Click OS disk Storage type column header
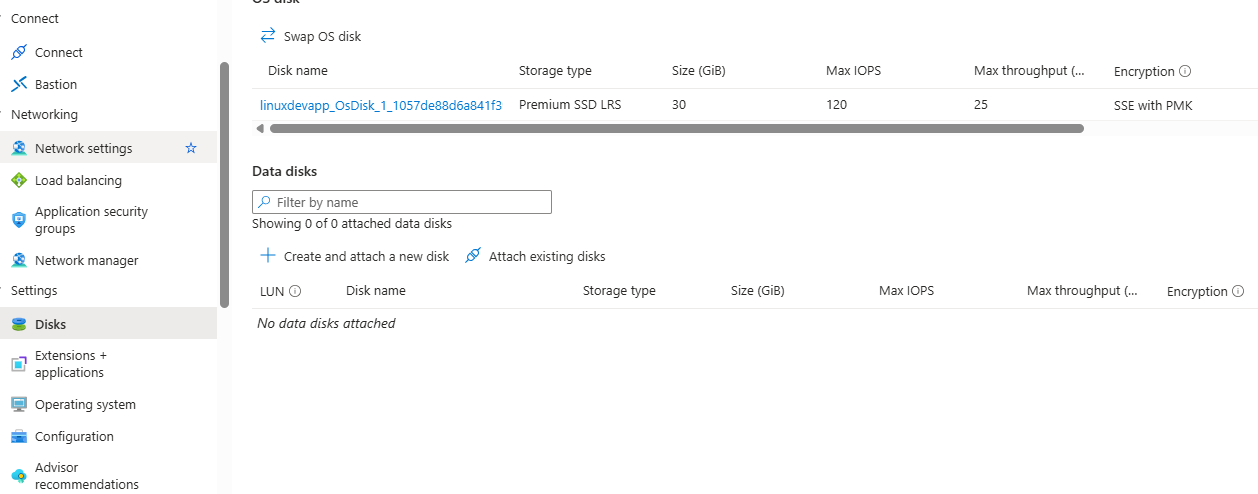The height and width of the screenshot is (494, 1258). click(555, 71)
